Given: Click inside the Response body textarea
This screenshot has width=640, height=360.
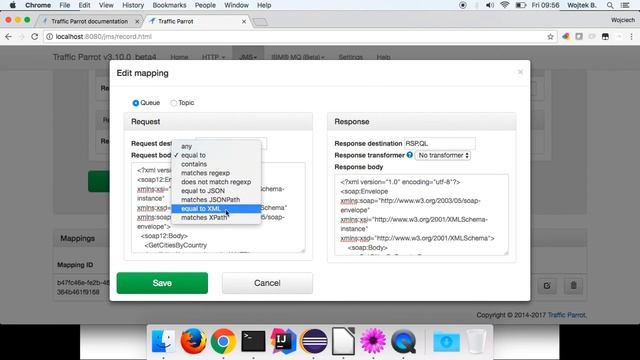Looking at the screenshot, I should click(421, 215).
